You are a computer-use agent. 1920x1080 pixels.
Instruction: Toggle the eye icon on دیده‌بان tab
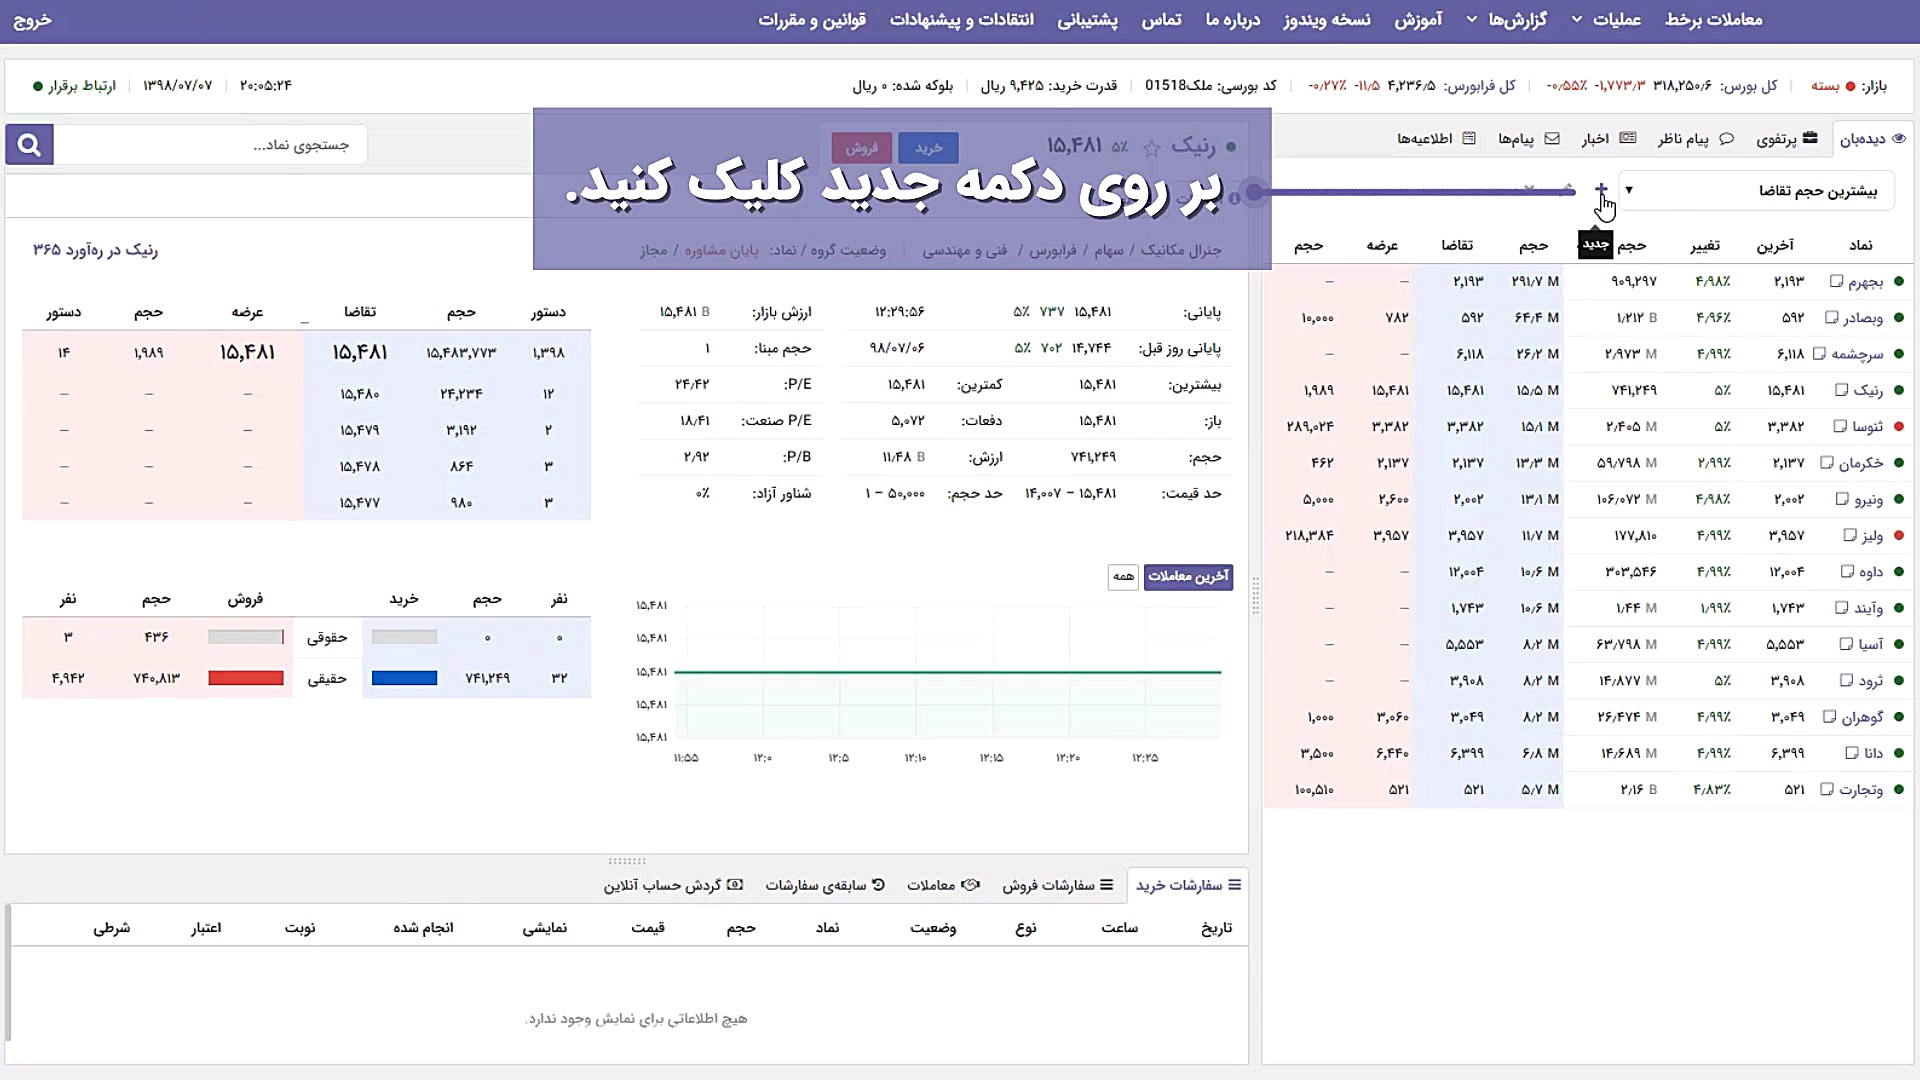[1899, 138]
